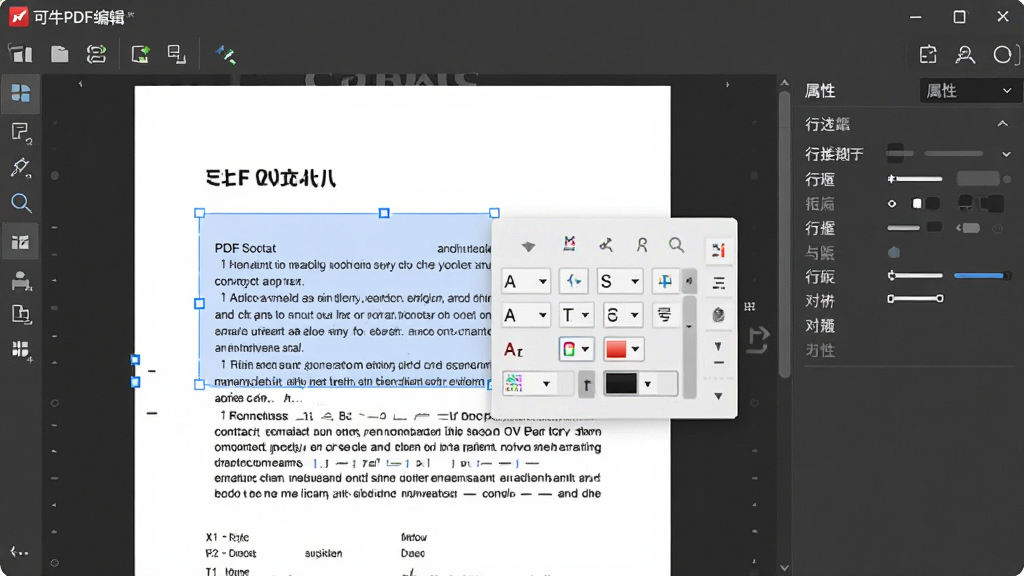Click the share box icon at top right
Image resolution: width=1024 pixels, height=576 pixels.
pos(928,55)
